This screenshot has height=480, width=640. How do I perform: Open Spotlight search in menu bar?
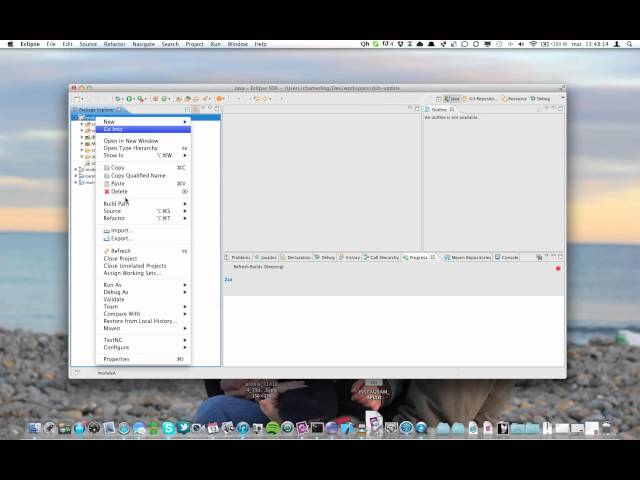pos(629,44)
